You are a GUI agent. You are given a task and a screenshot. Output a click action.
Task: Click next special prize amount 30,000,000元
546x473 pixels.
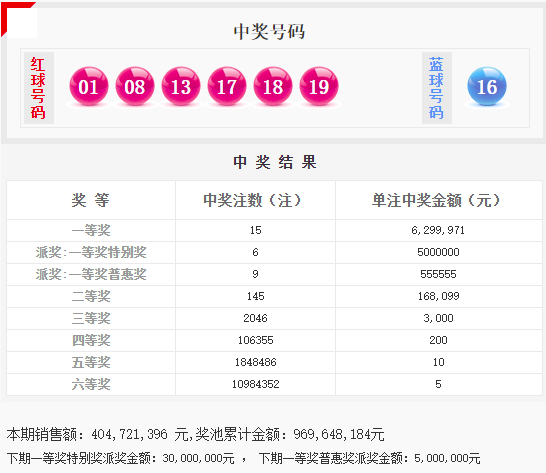[198, 458]
